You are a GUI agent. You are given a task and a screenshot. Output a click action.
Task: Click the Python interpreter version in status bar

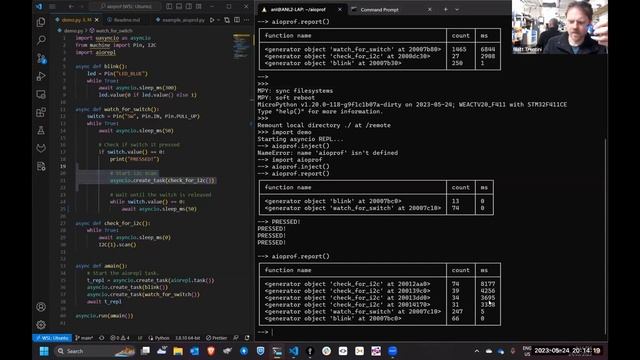coord(188,338)
